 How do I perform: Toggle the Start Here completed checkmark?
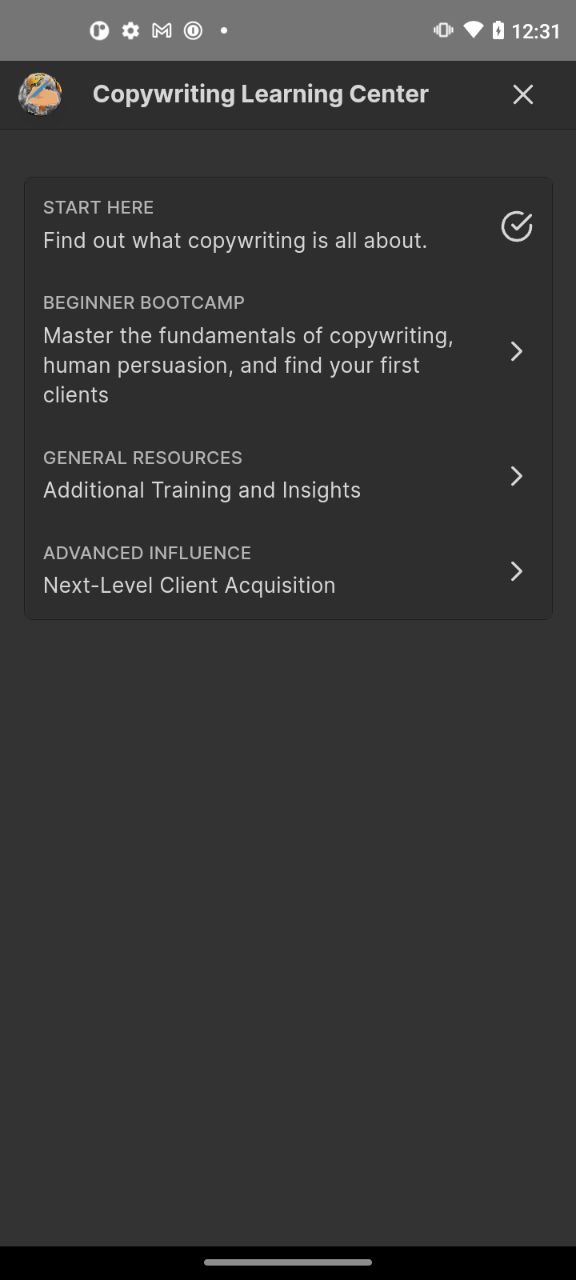point(516,226)
